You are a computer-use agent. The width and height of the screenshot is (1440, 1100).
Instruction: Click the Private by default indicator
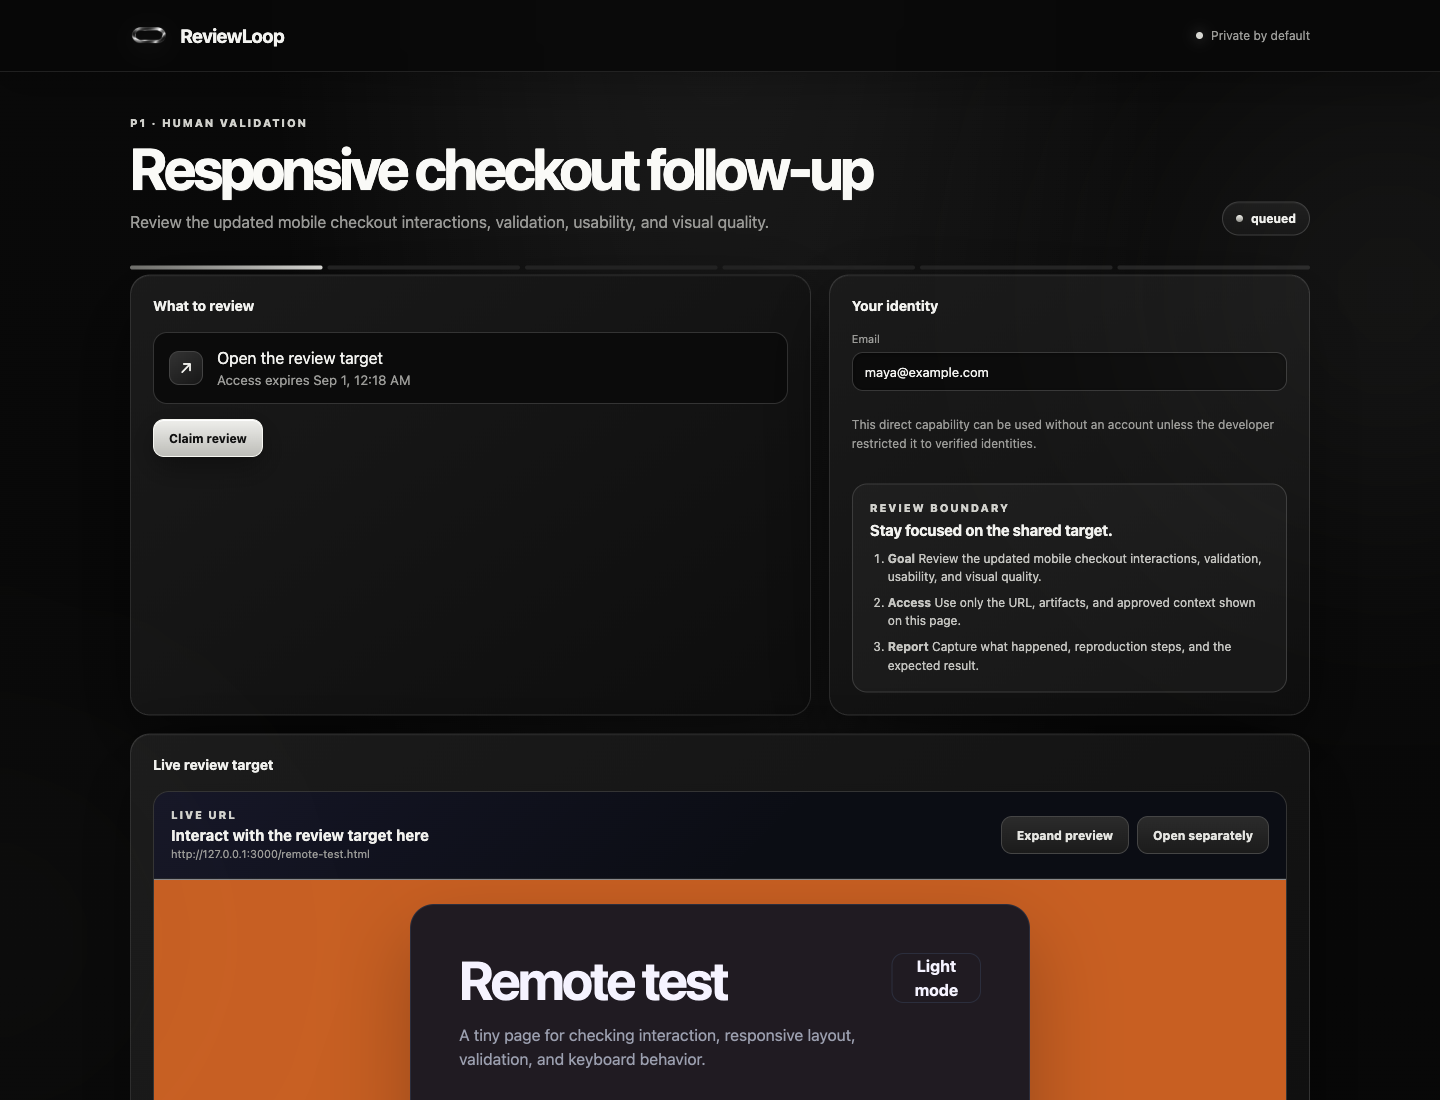[x=1253, y=36]
